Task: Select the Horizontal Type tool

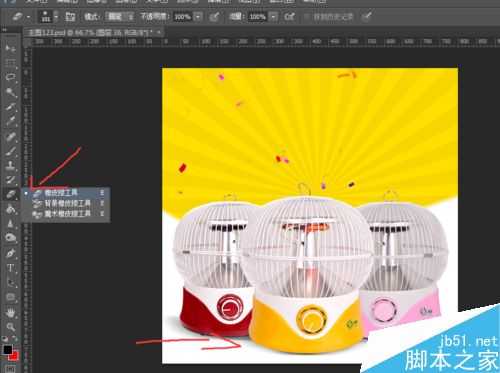Action: tap(11, 268)
